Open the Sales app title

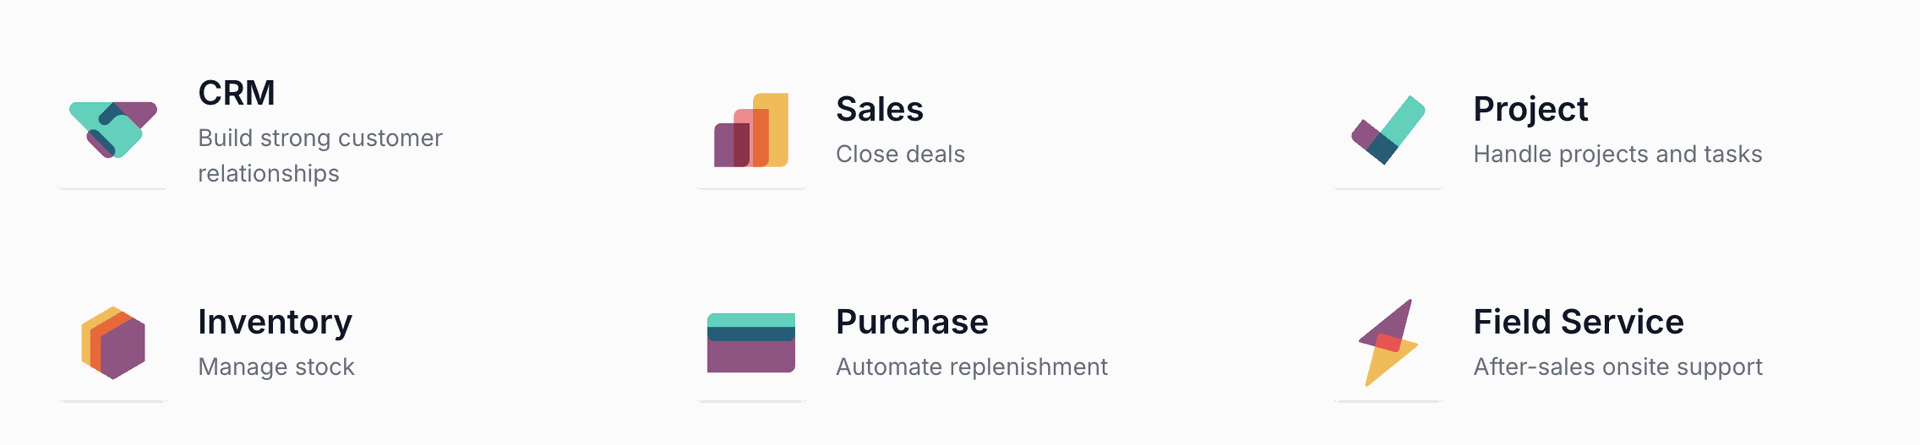[x=879, y=109]
